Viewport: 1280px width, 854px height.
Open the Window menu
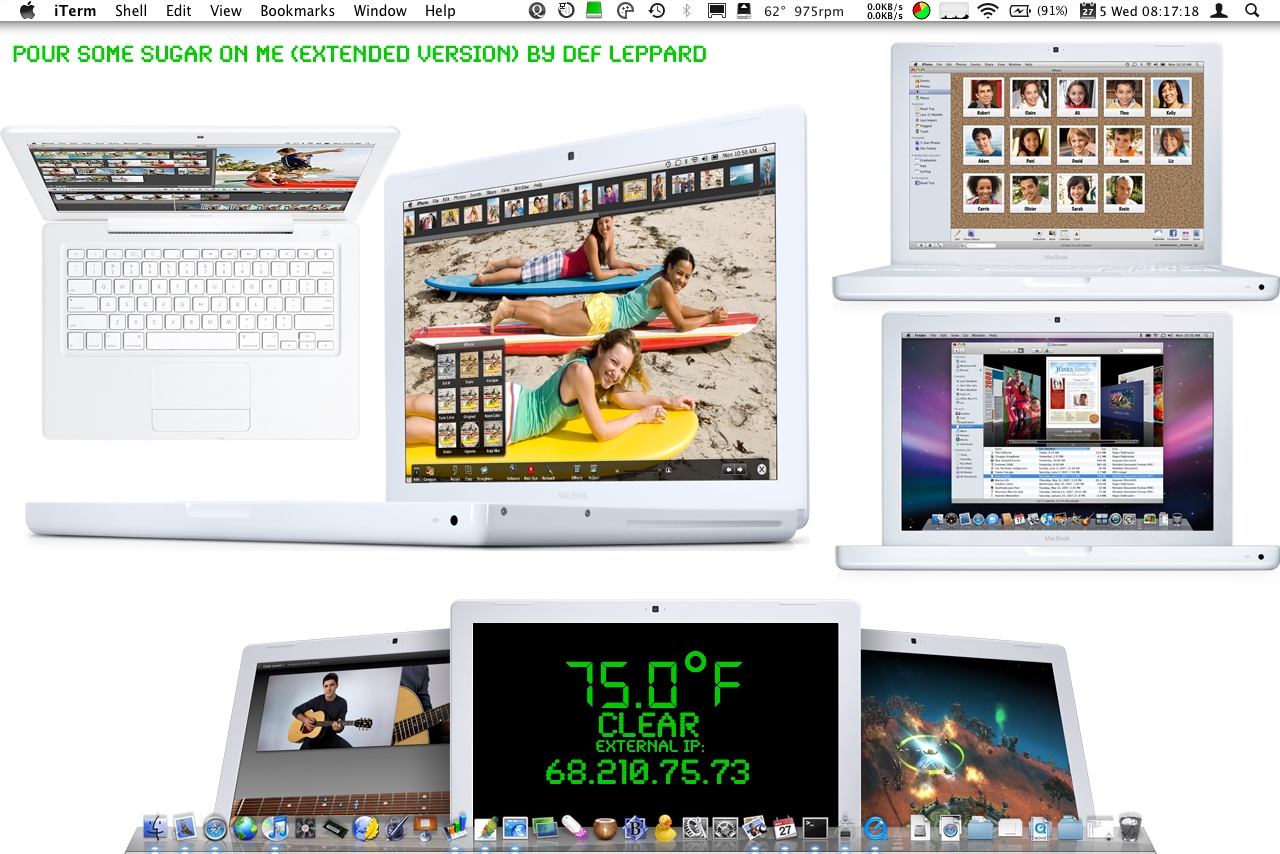(x=380, y=11)
